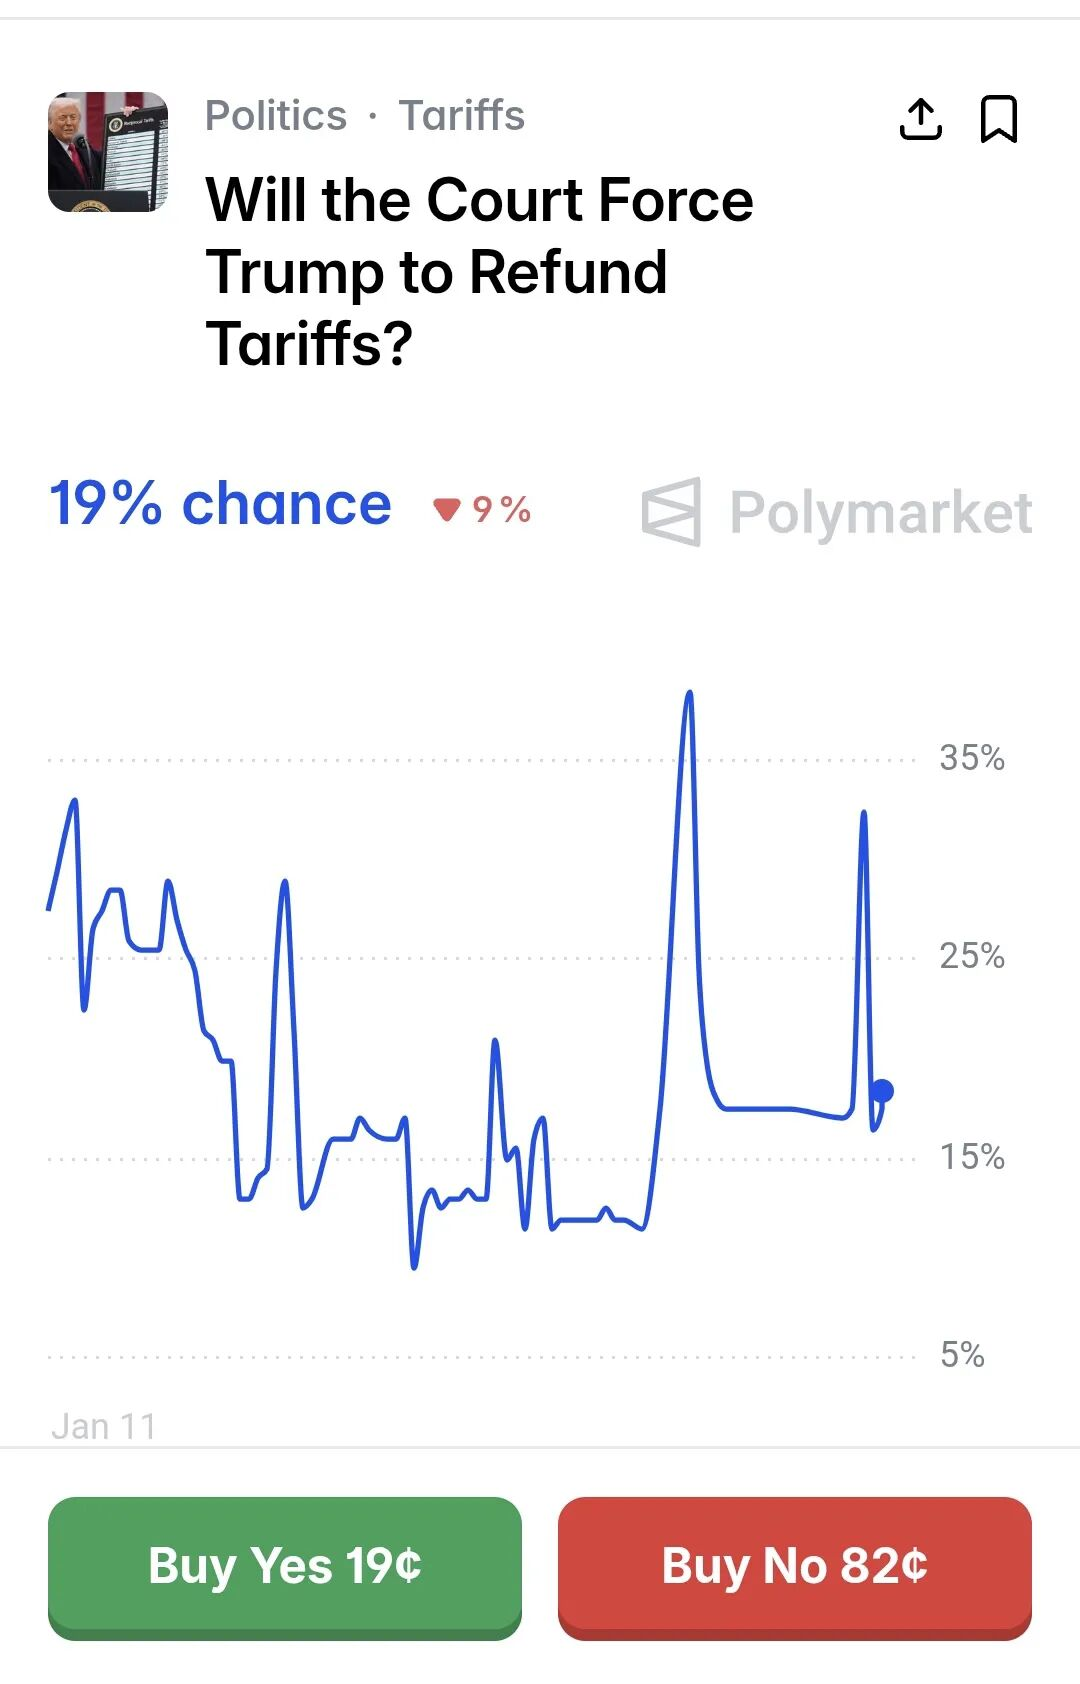This screenshot has height=1684, width=1080.
Task: Click the 5% axis label
Action: (962, 1355)
